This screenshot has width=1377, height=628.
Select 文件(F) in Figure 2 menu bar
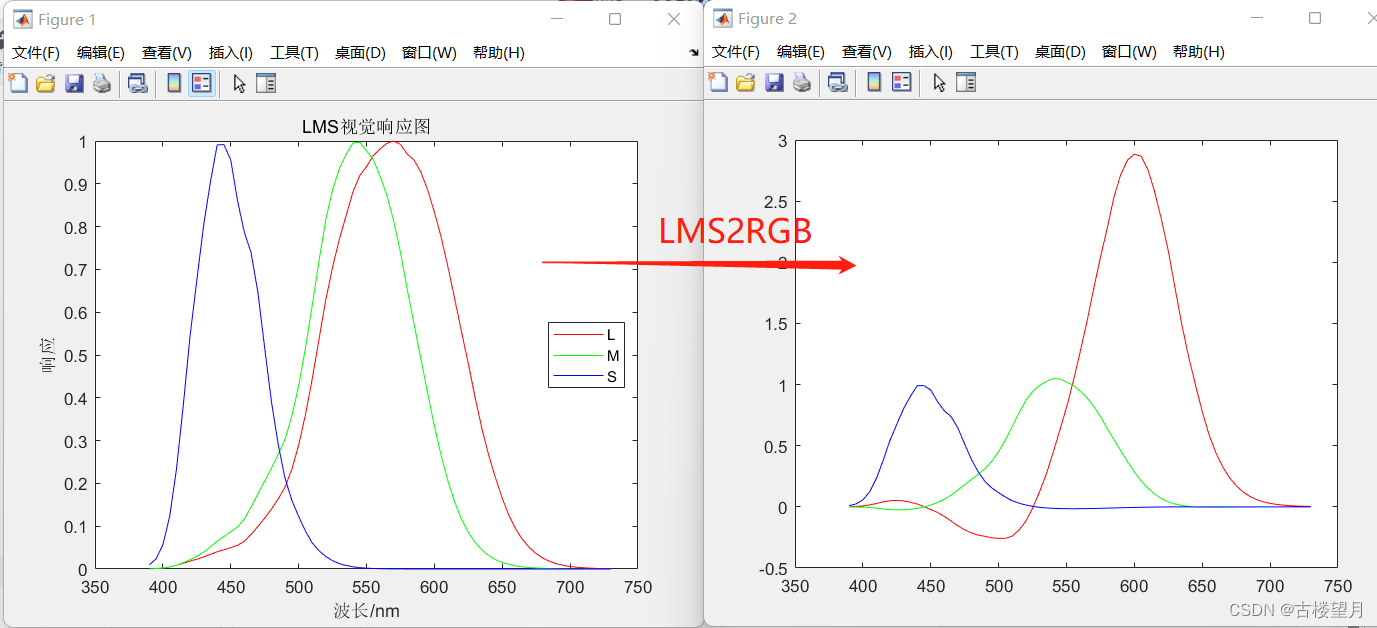coord(736,52)
